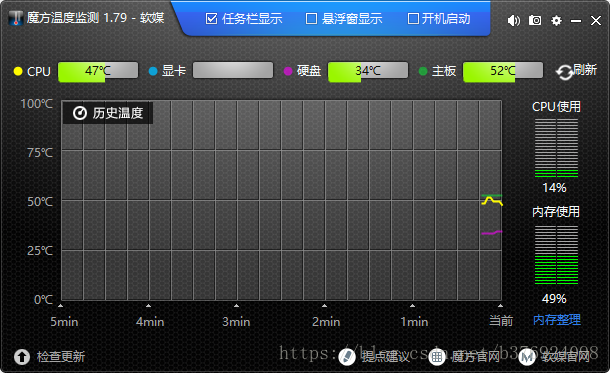Click the 3min timeline marker
This screenshot has height=373, width=610.
coord(236,322)
